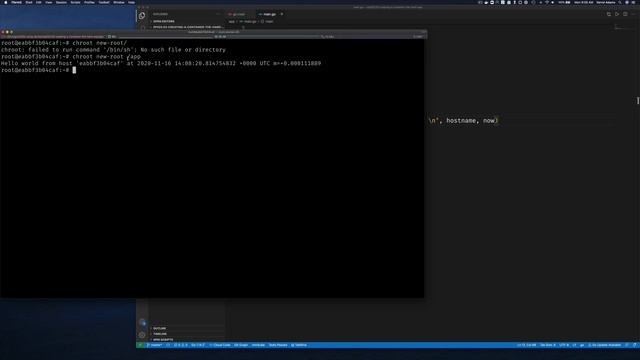Open the Session menu
Screen dimensions: 640x360
pos(61,2)
